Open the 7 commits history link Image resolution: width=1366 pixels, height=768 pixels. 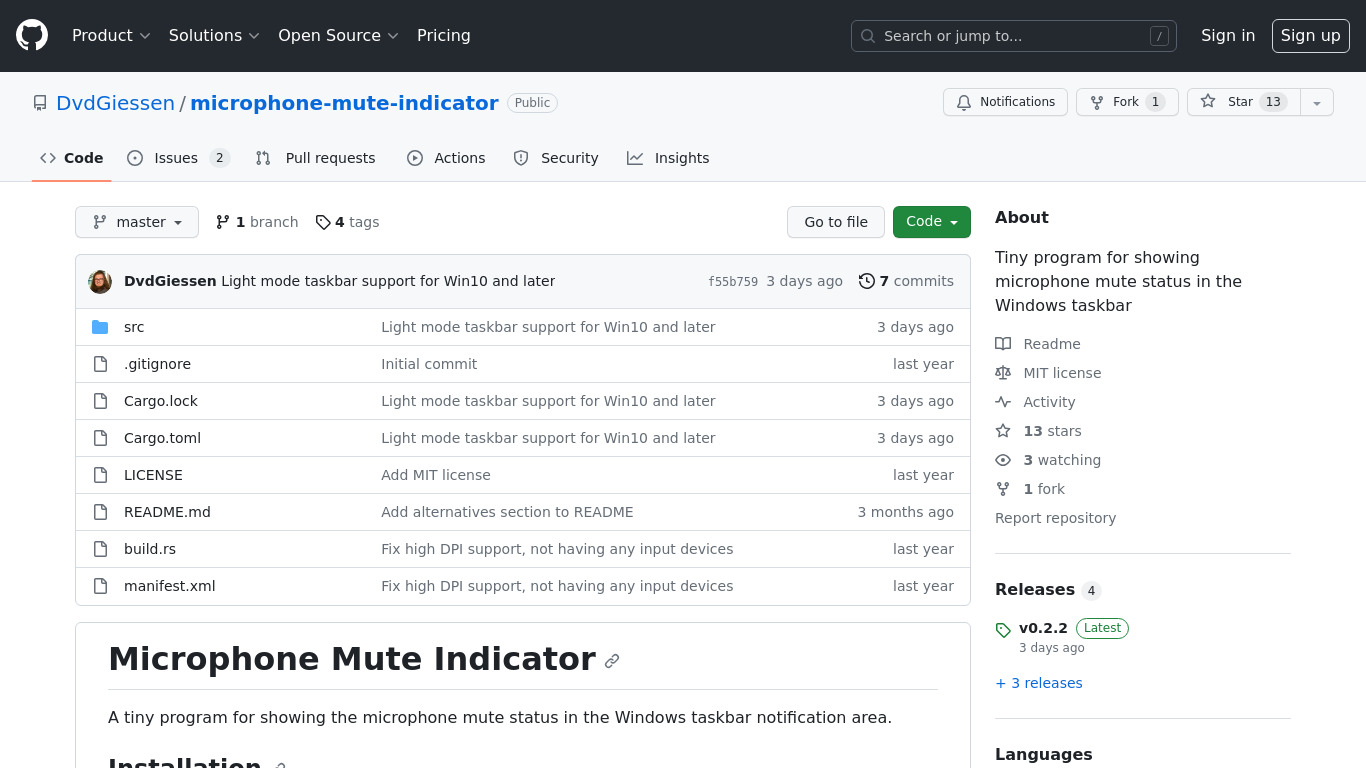tap(906, 281)
